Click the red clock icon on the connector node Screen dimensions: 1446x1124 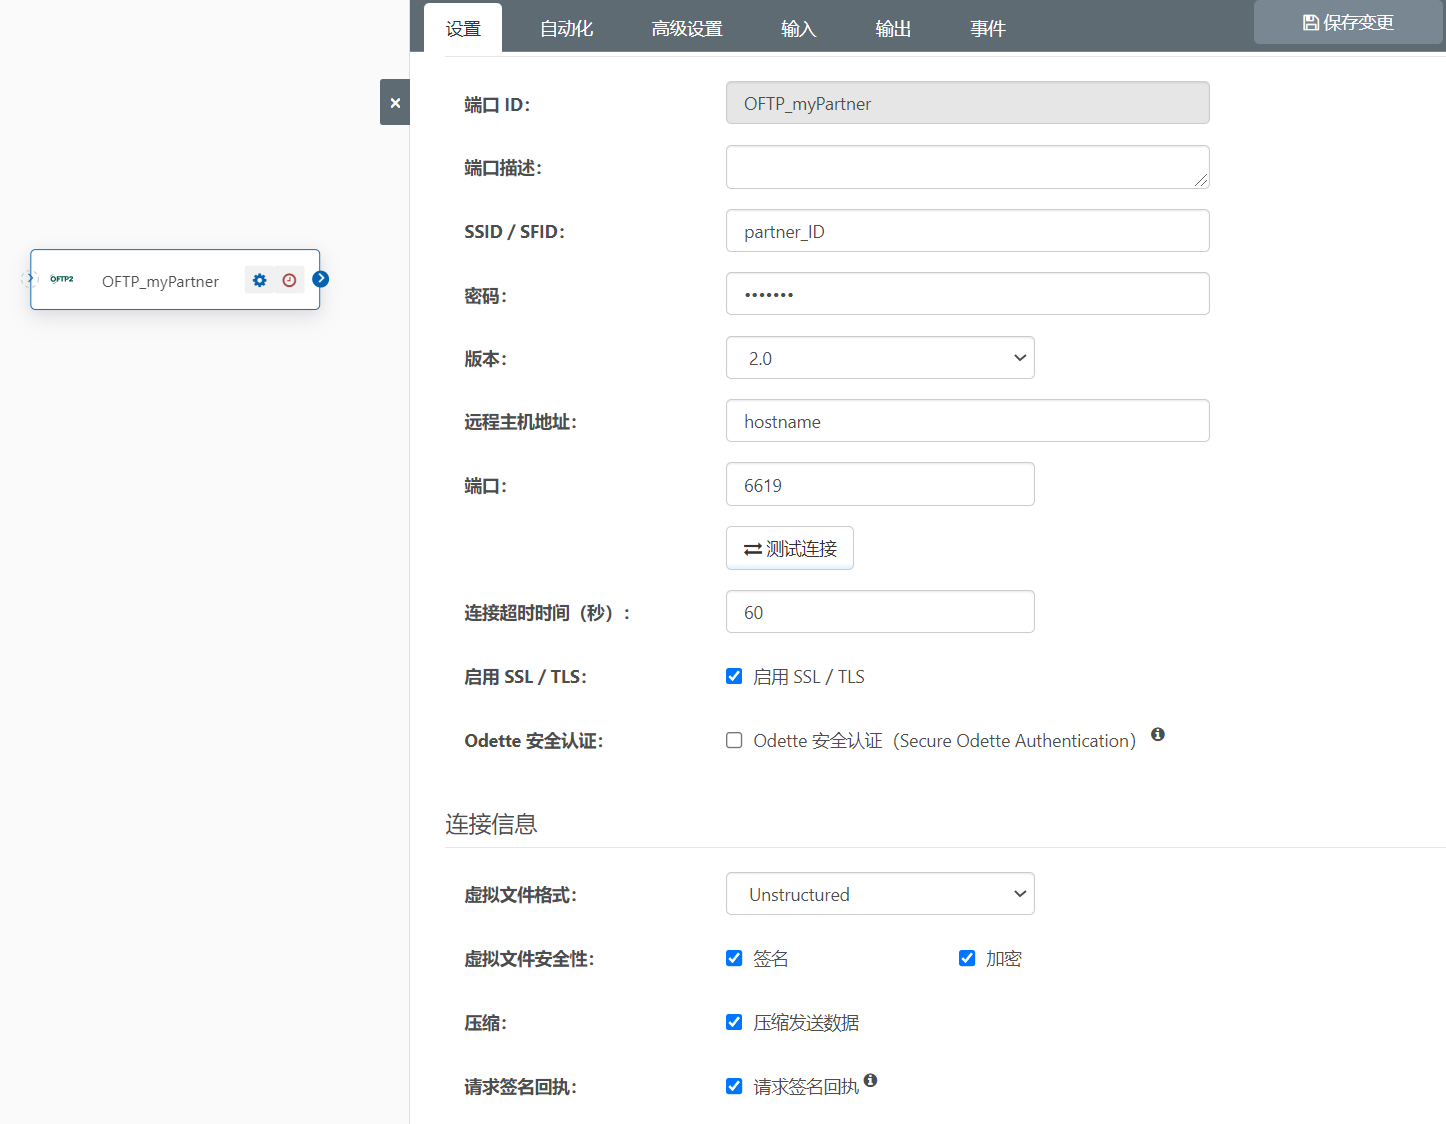289,281
